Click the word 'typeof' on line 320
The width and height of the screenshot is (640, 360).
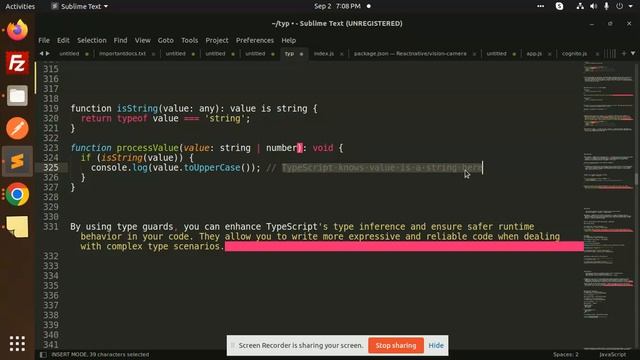132,118
